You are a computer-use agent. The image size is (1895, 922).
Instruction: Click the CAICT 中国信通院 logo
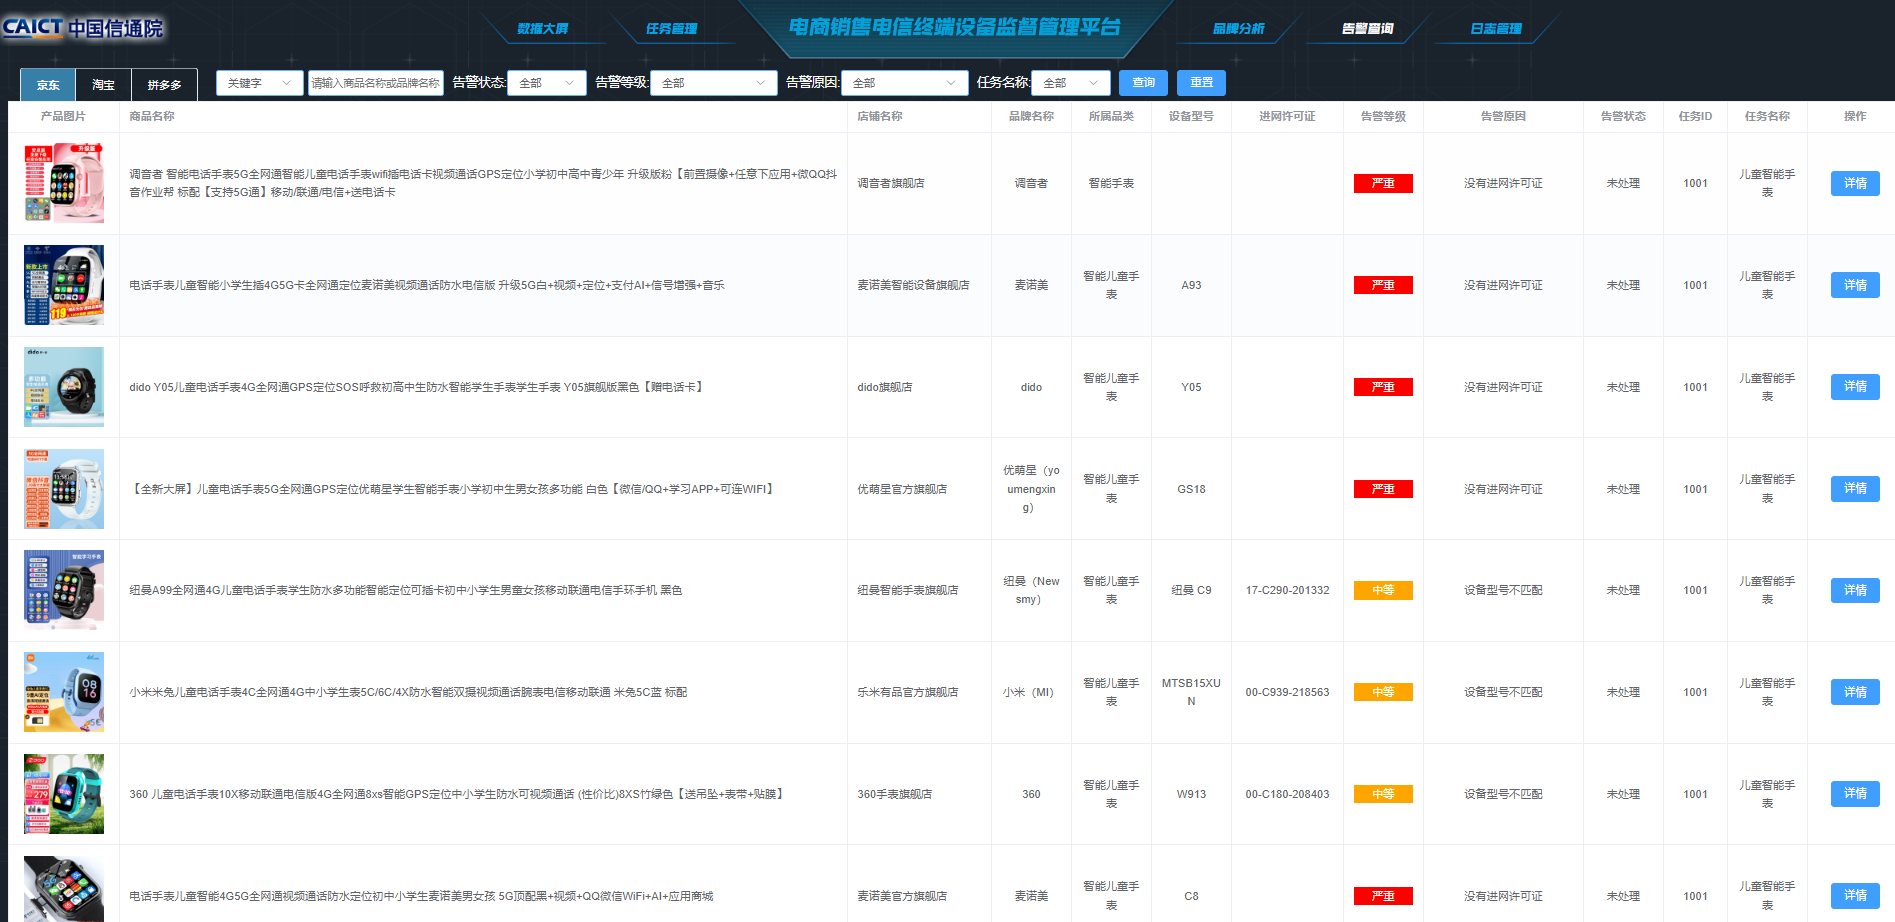pyautogui.click(x=82, y=27)
